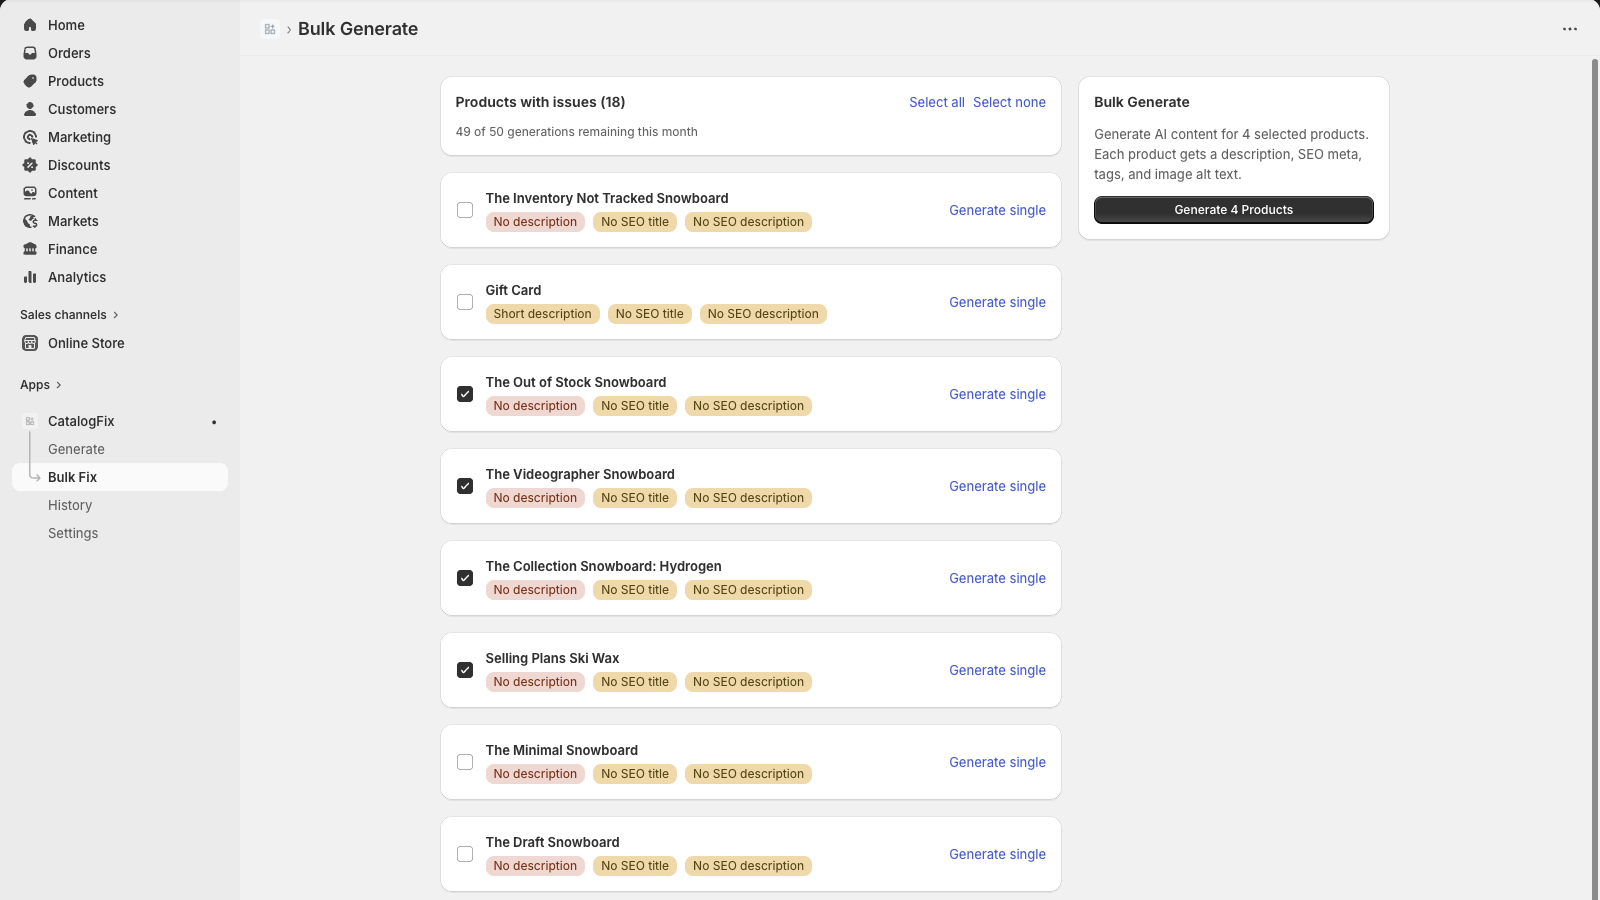Open Products using its sidebar icon

pos(29,81)
